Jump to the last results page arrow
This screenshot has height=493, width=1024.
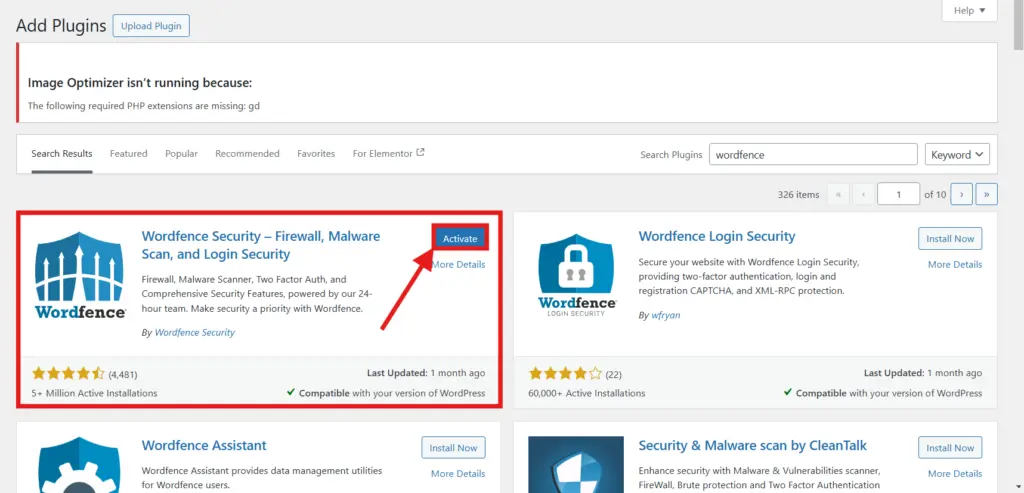[x=987, y=195]
